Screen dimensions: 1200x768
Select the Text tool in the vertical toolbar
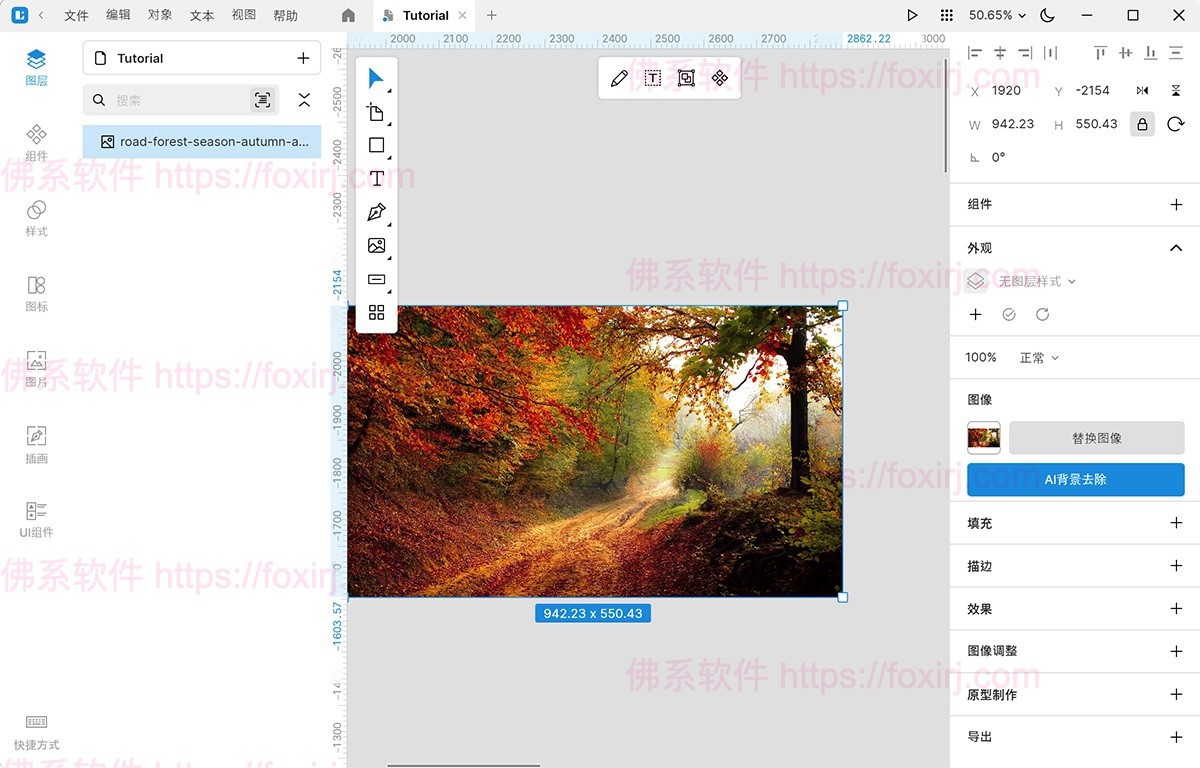tap(376, 179)
